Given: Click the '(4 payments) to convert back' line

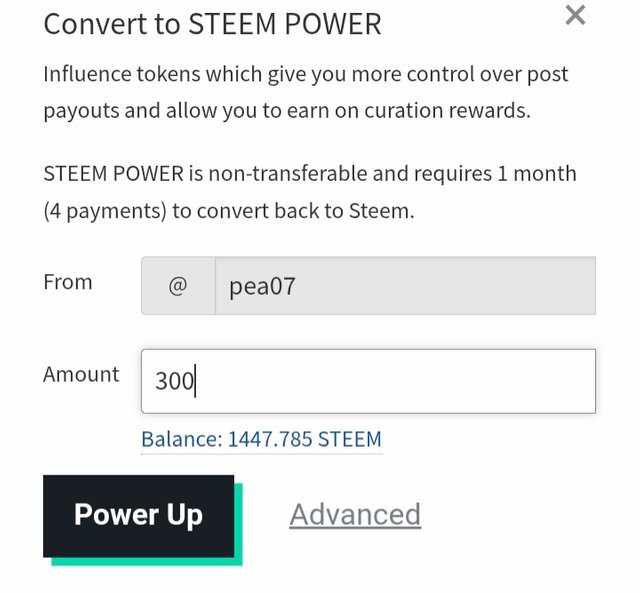Looking at the screenshot, I should click(229, 211).
